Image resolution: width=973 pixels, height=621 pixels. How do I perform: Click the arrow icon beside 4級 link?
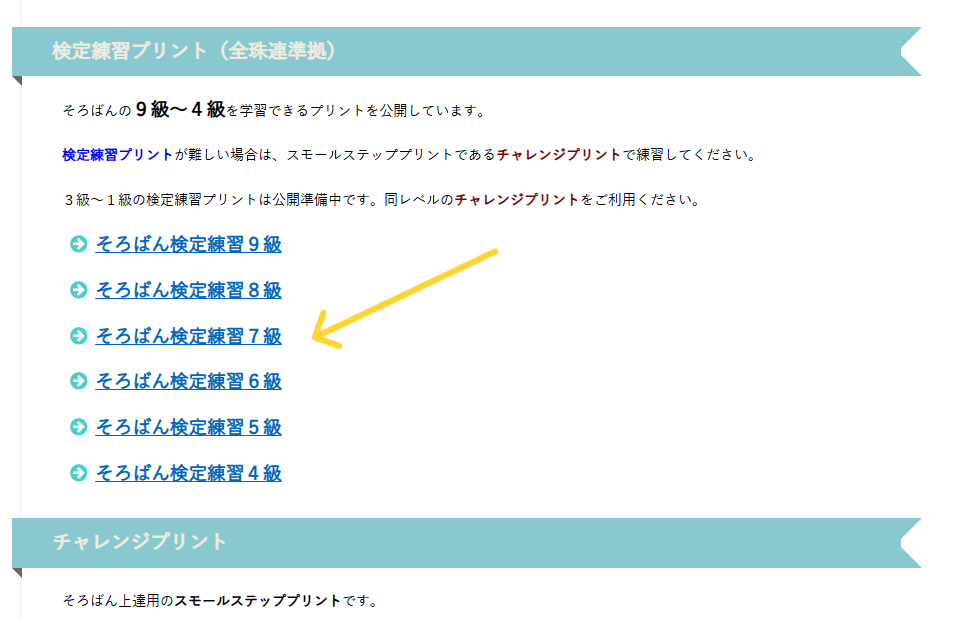(79, 473)
